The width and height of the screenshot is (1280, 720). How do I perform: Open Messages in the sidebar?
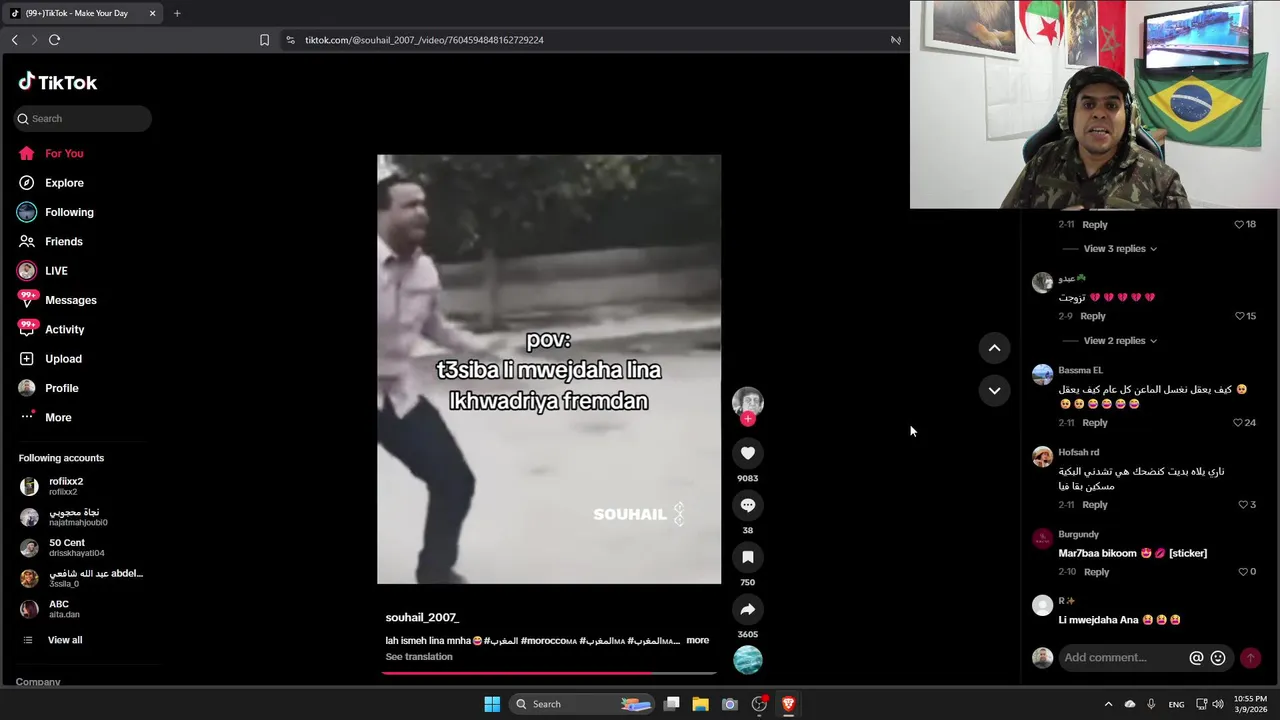coord(57,300)
